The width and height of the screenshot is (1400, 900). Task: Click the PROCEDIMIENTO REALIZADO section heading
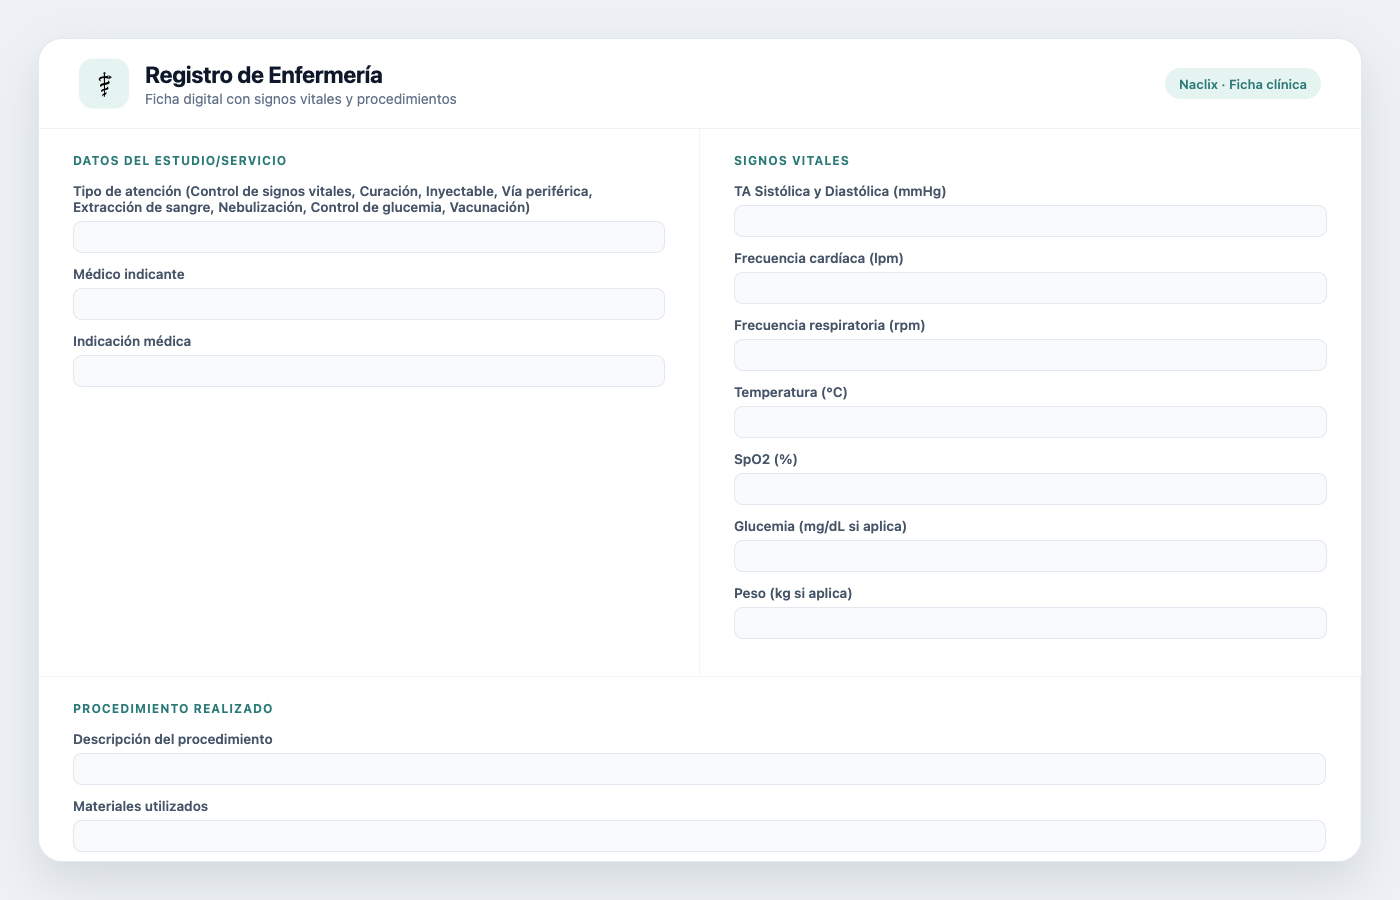173,709
